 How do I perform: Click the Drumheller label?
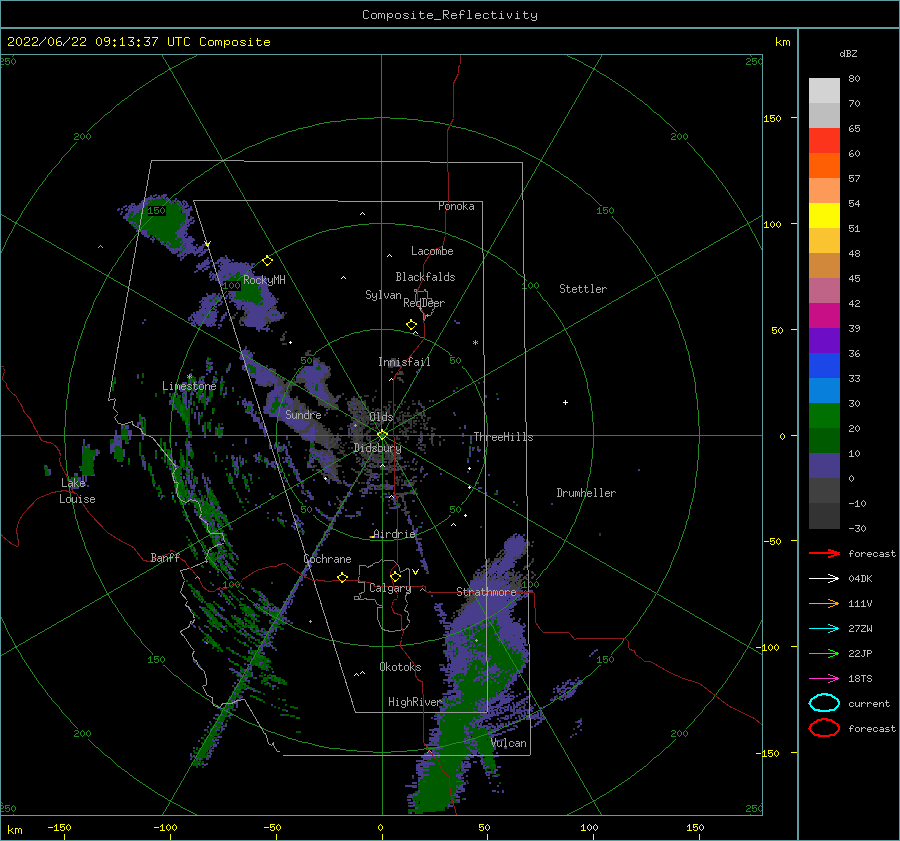(586, 493)
